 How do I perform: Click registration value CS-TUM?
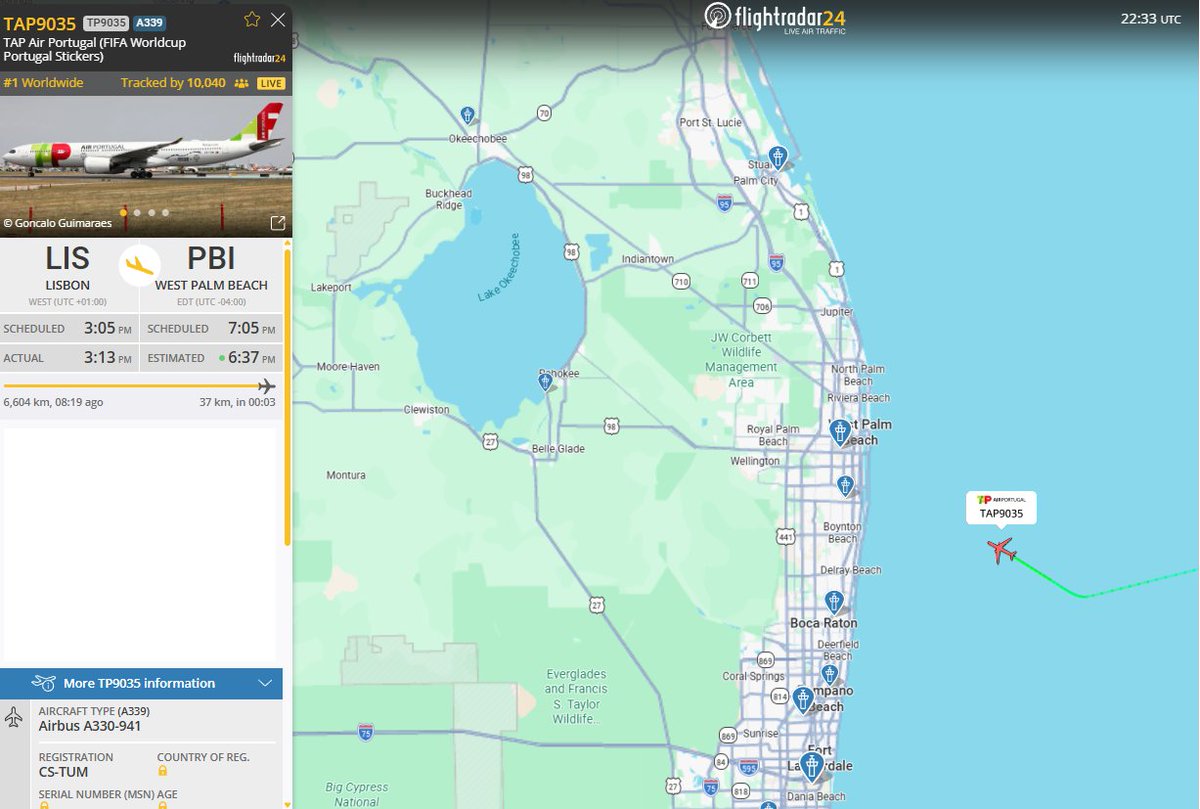[x=63, y=772]
